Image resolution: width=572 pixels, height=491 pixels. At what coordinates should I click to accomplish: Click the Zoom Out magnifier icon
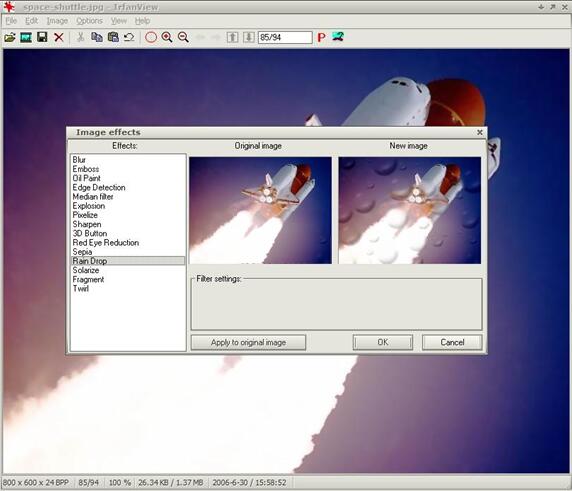[183, 37]
